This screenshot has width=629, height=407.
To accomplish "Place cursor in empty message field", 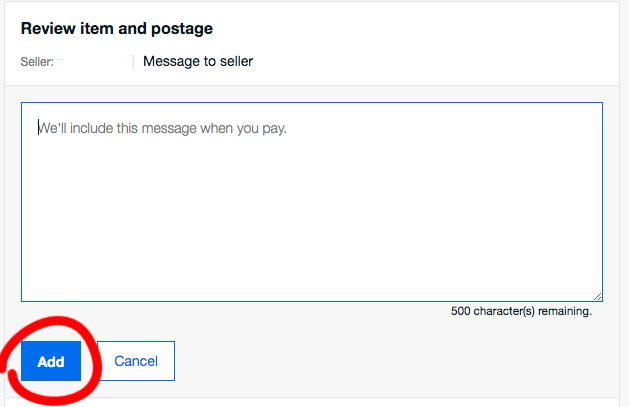I will 312,202.
